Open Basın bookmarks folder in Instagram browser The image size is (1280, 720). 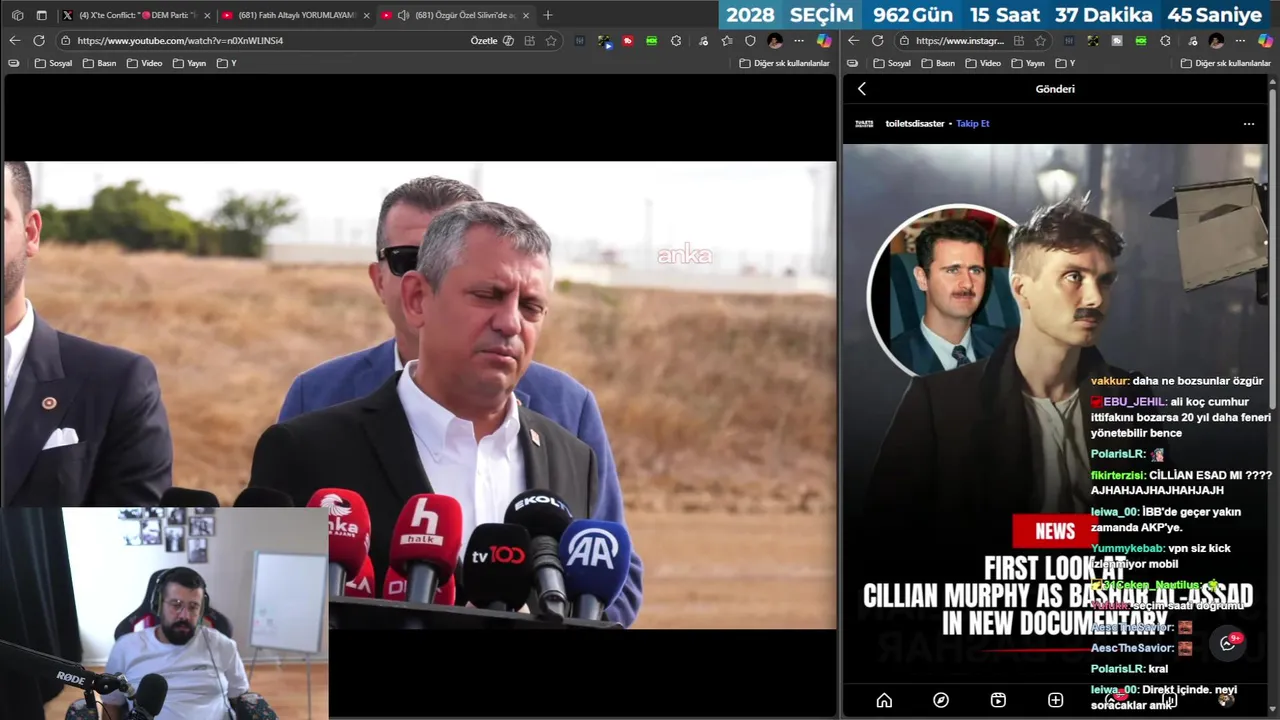click(x=938, y=63)
